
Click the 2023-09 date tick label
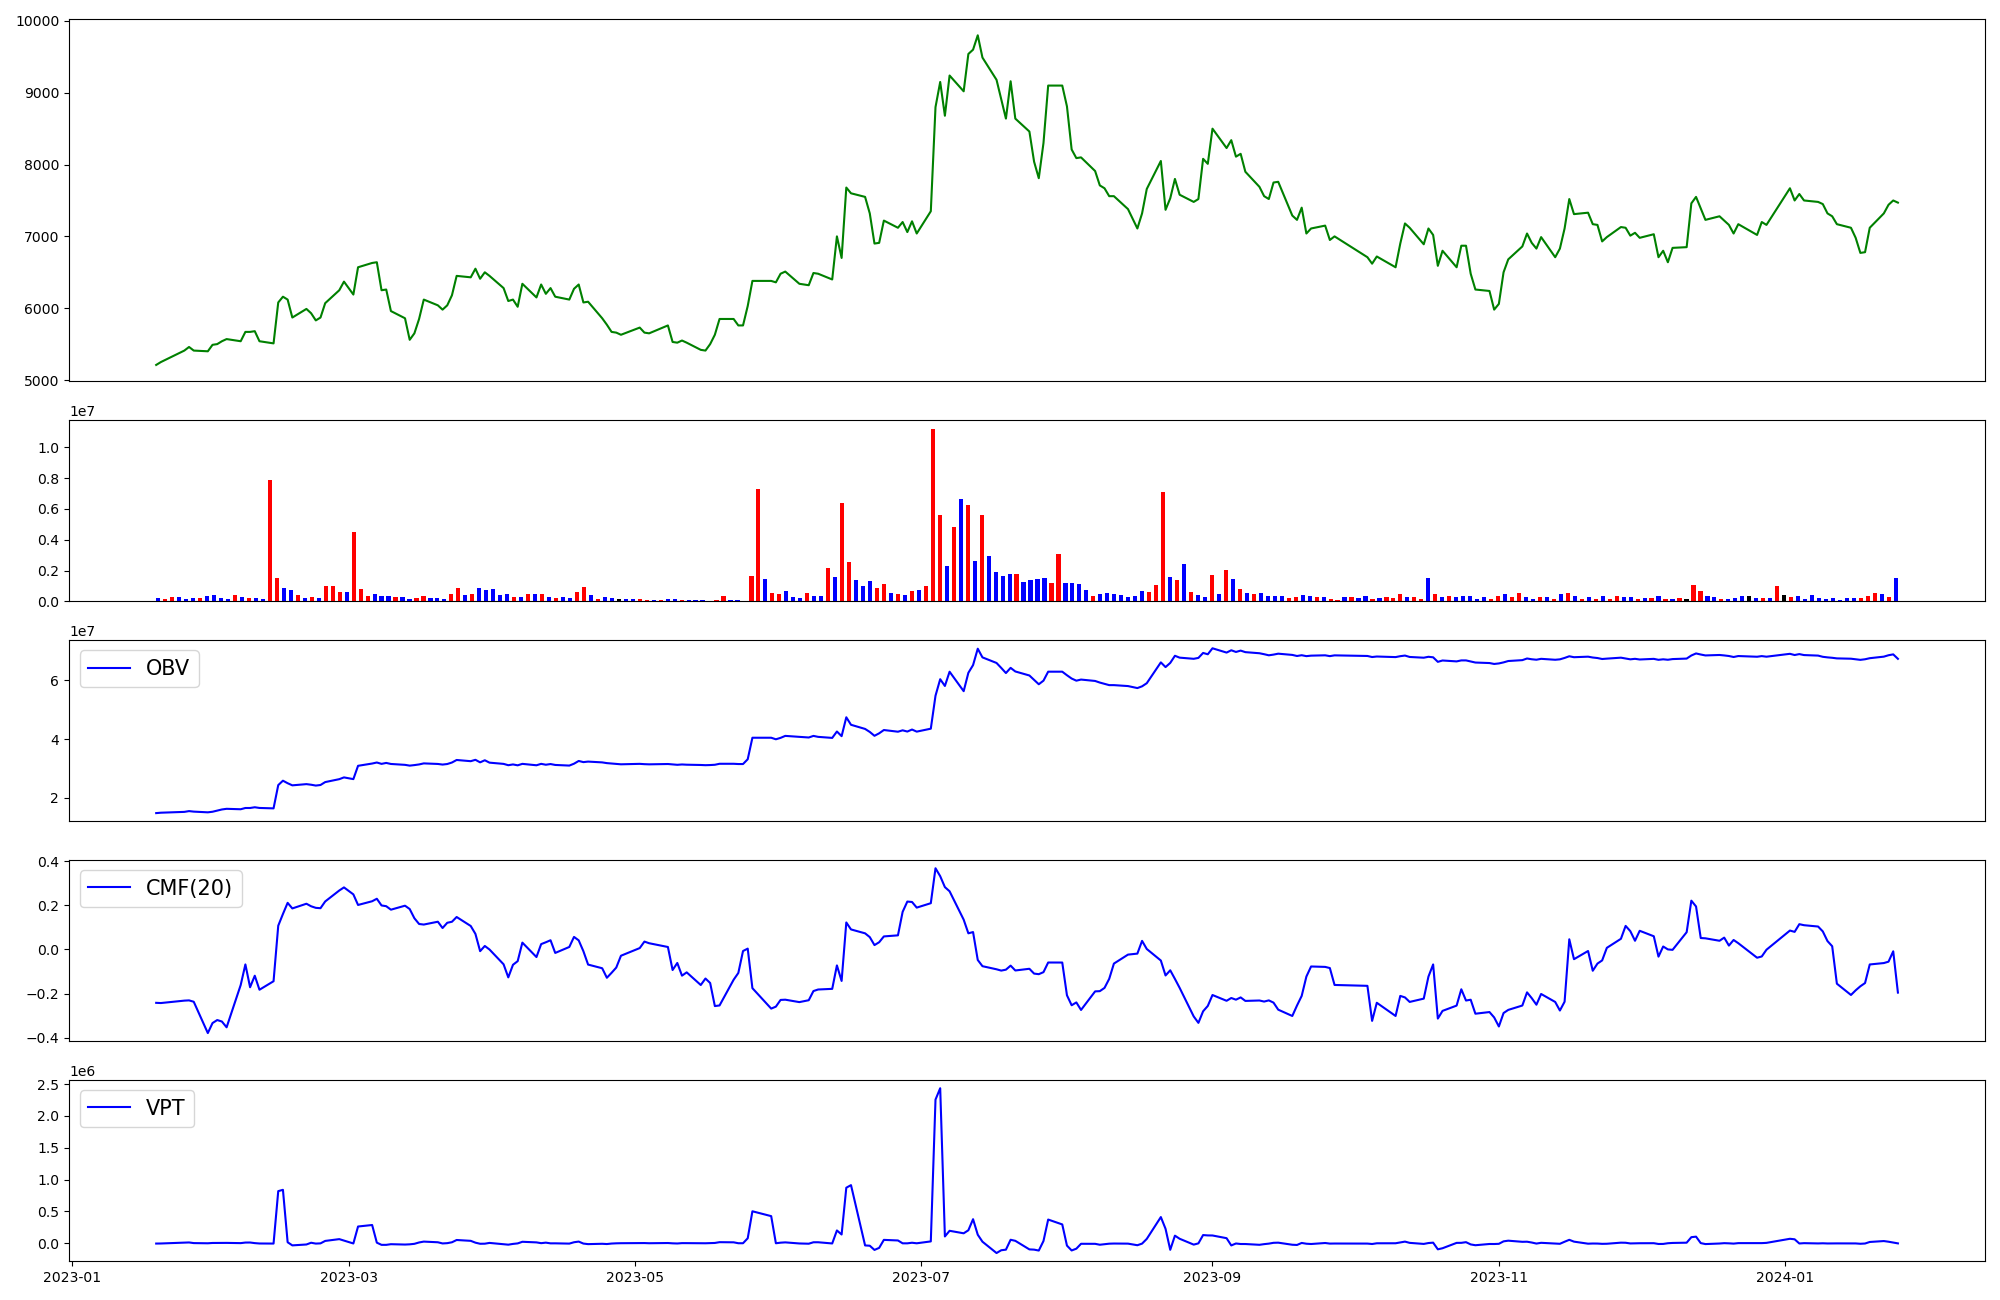(1212, 1277)
